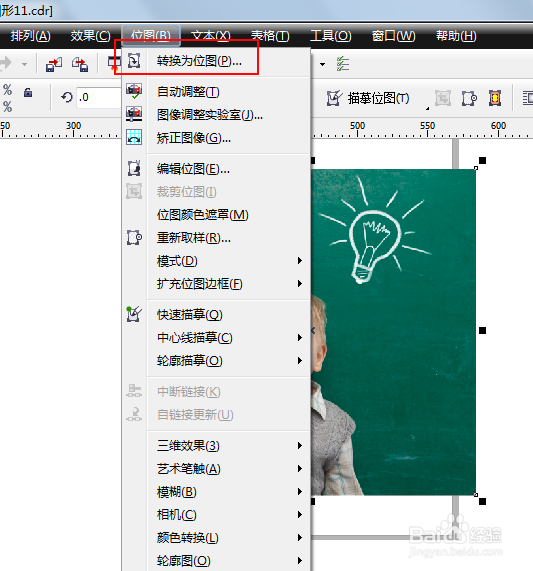The height and width of the screenshot is (571, 533).
Task: Open the 轮廓图(O) submenu
Action: tap(216, 561)
